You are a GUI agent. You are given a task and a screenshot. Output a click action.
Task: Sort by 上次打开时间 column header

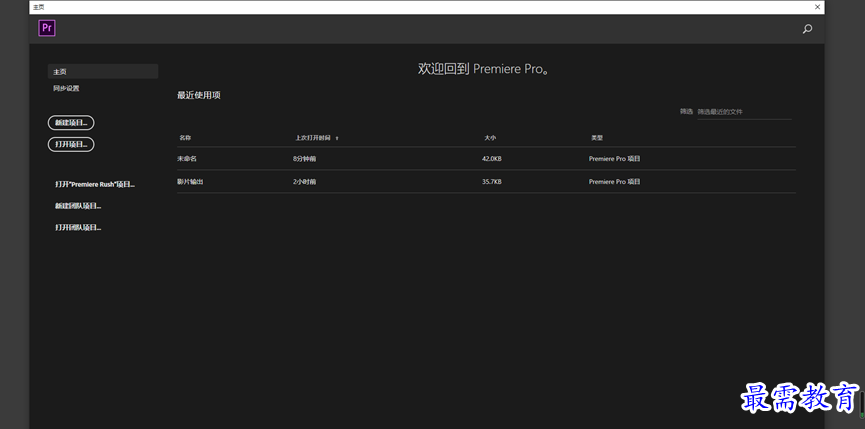(313, 138)
